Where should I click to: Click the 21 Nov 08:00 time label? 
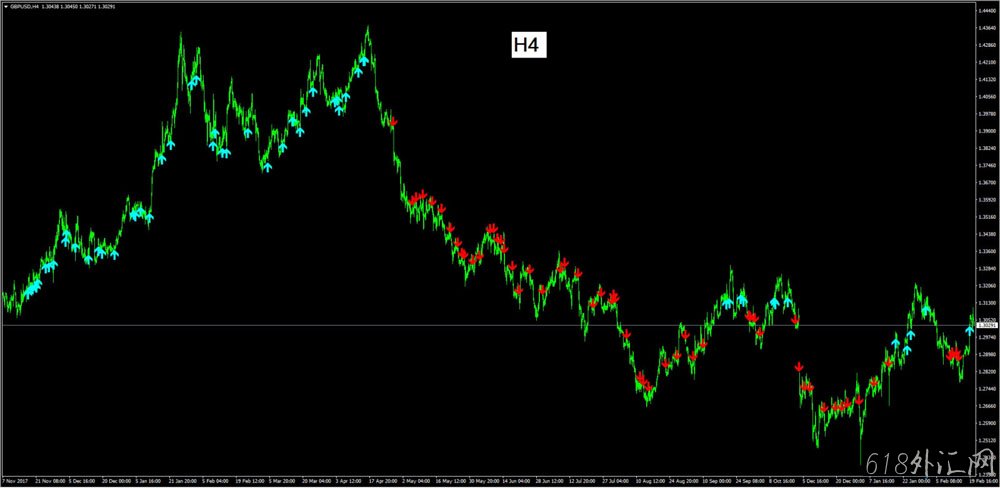pyautogui.click(x=50, y=481)
